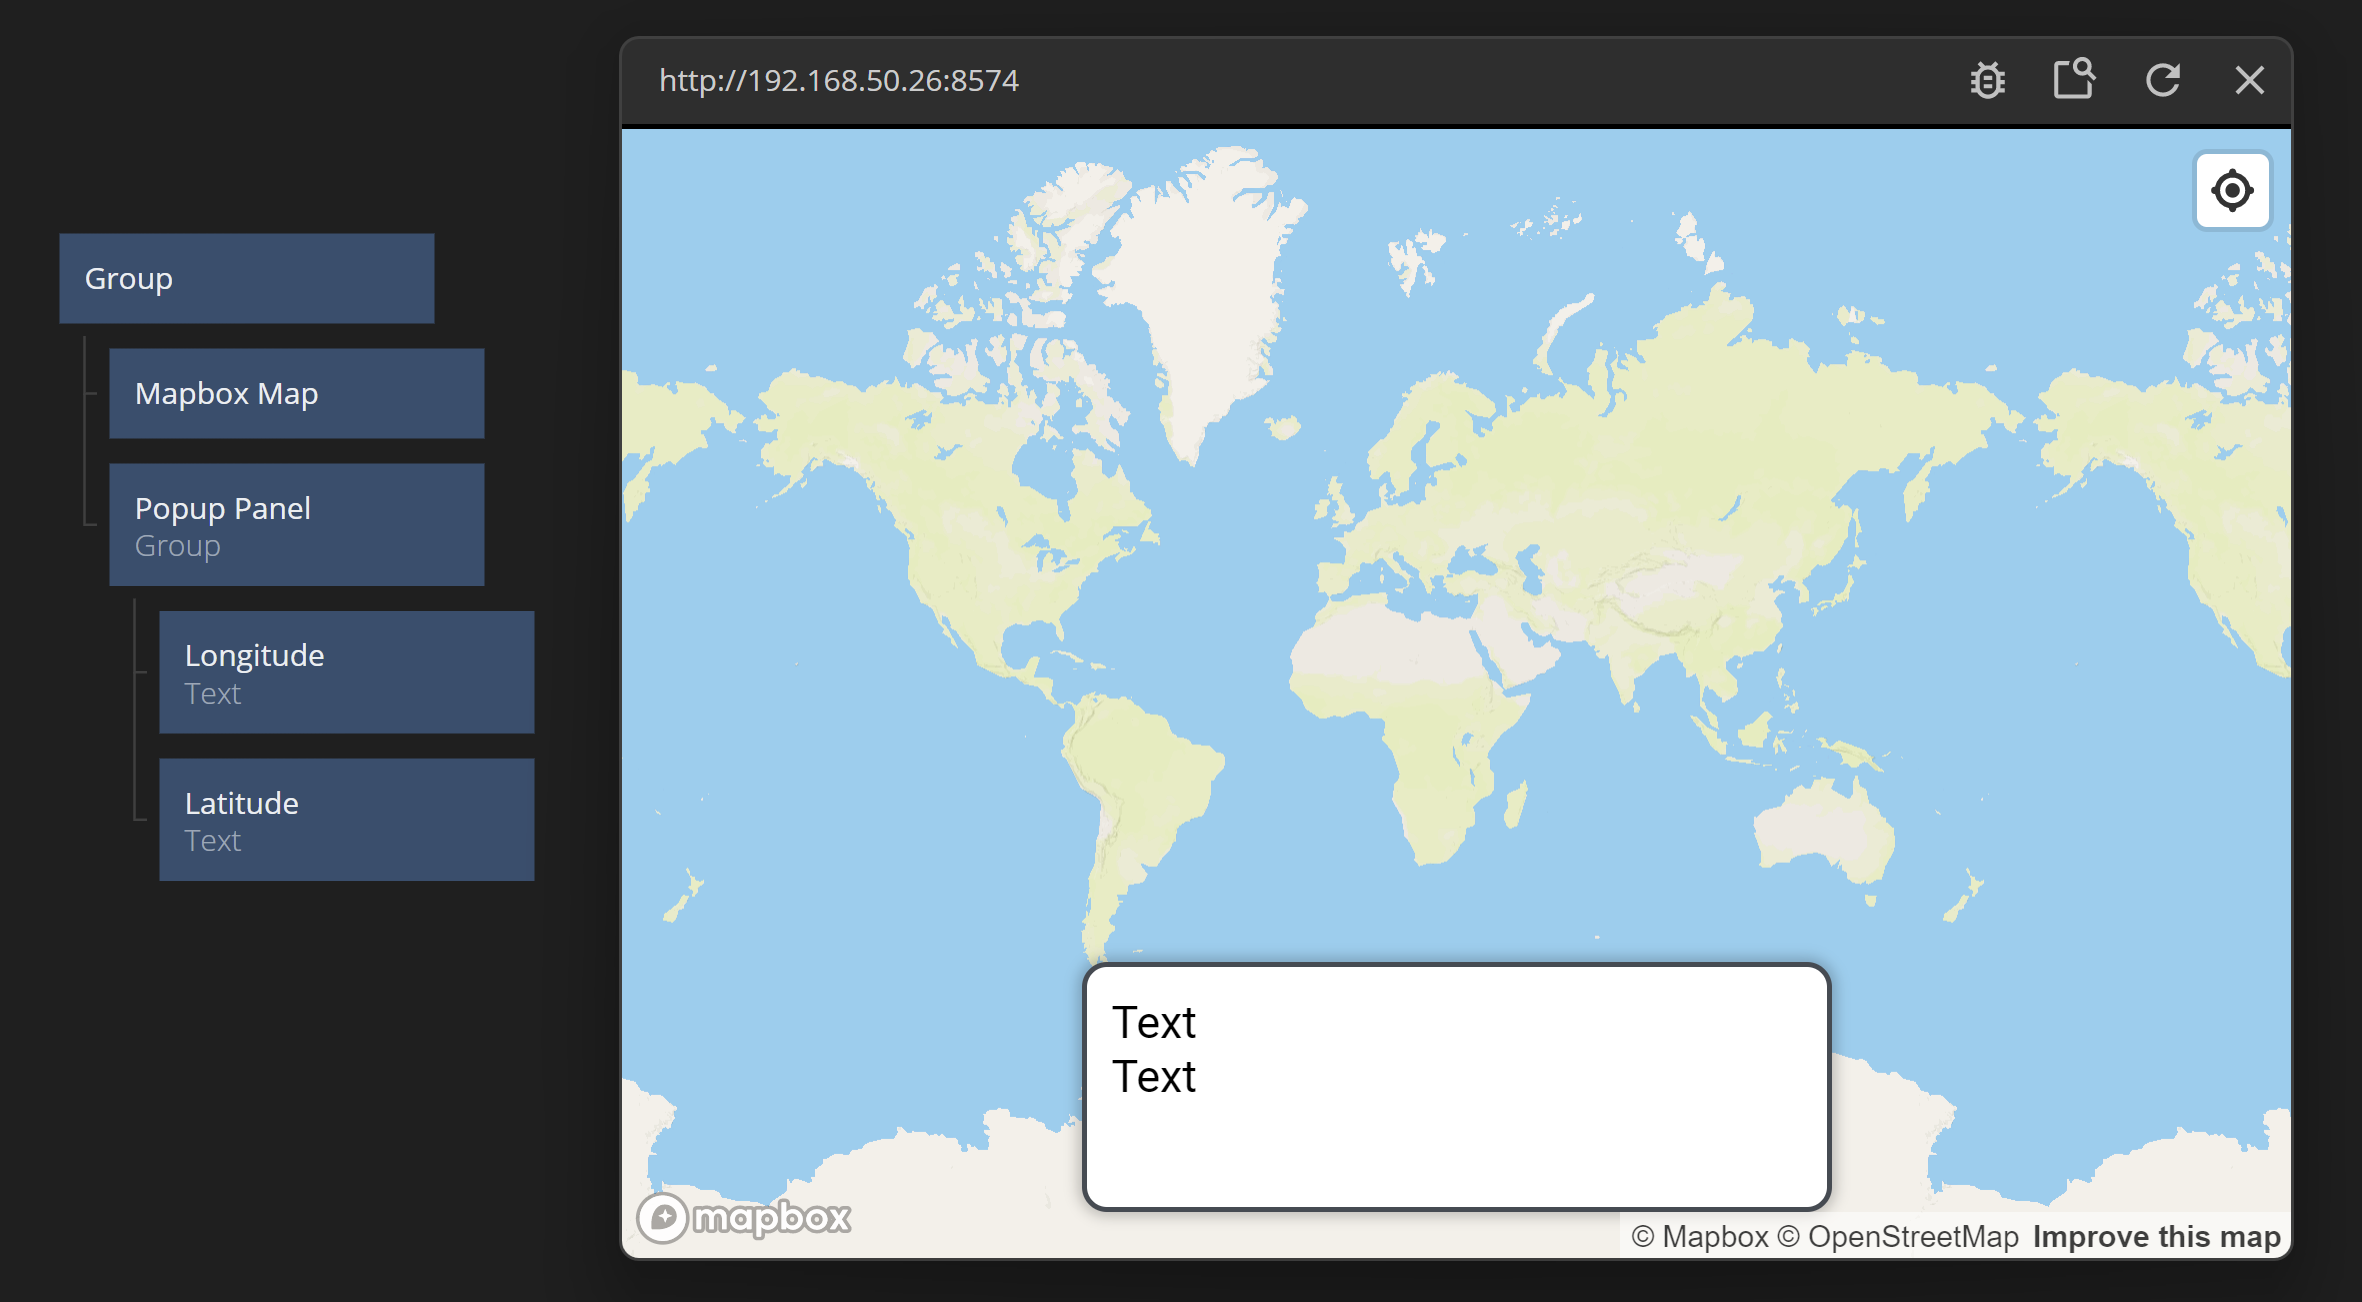This screenshot has height=1302, width=2362.
Task: Select the Mapbox Map node
Action: click(x=296, y=393)
